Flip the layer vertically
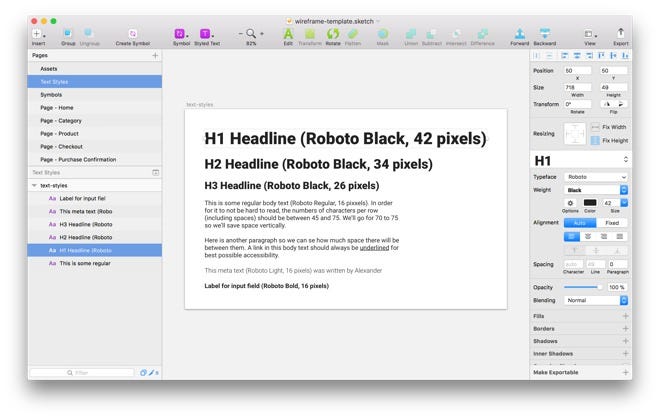 (620, 104)
